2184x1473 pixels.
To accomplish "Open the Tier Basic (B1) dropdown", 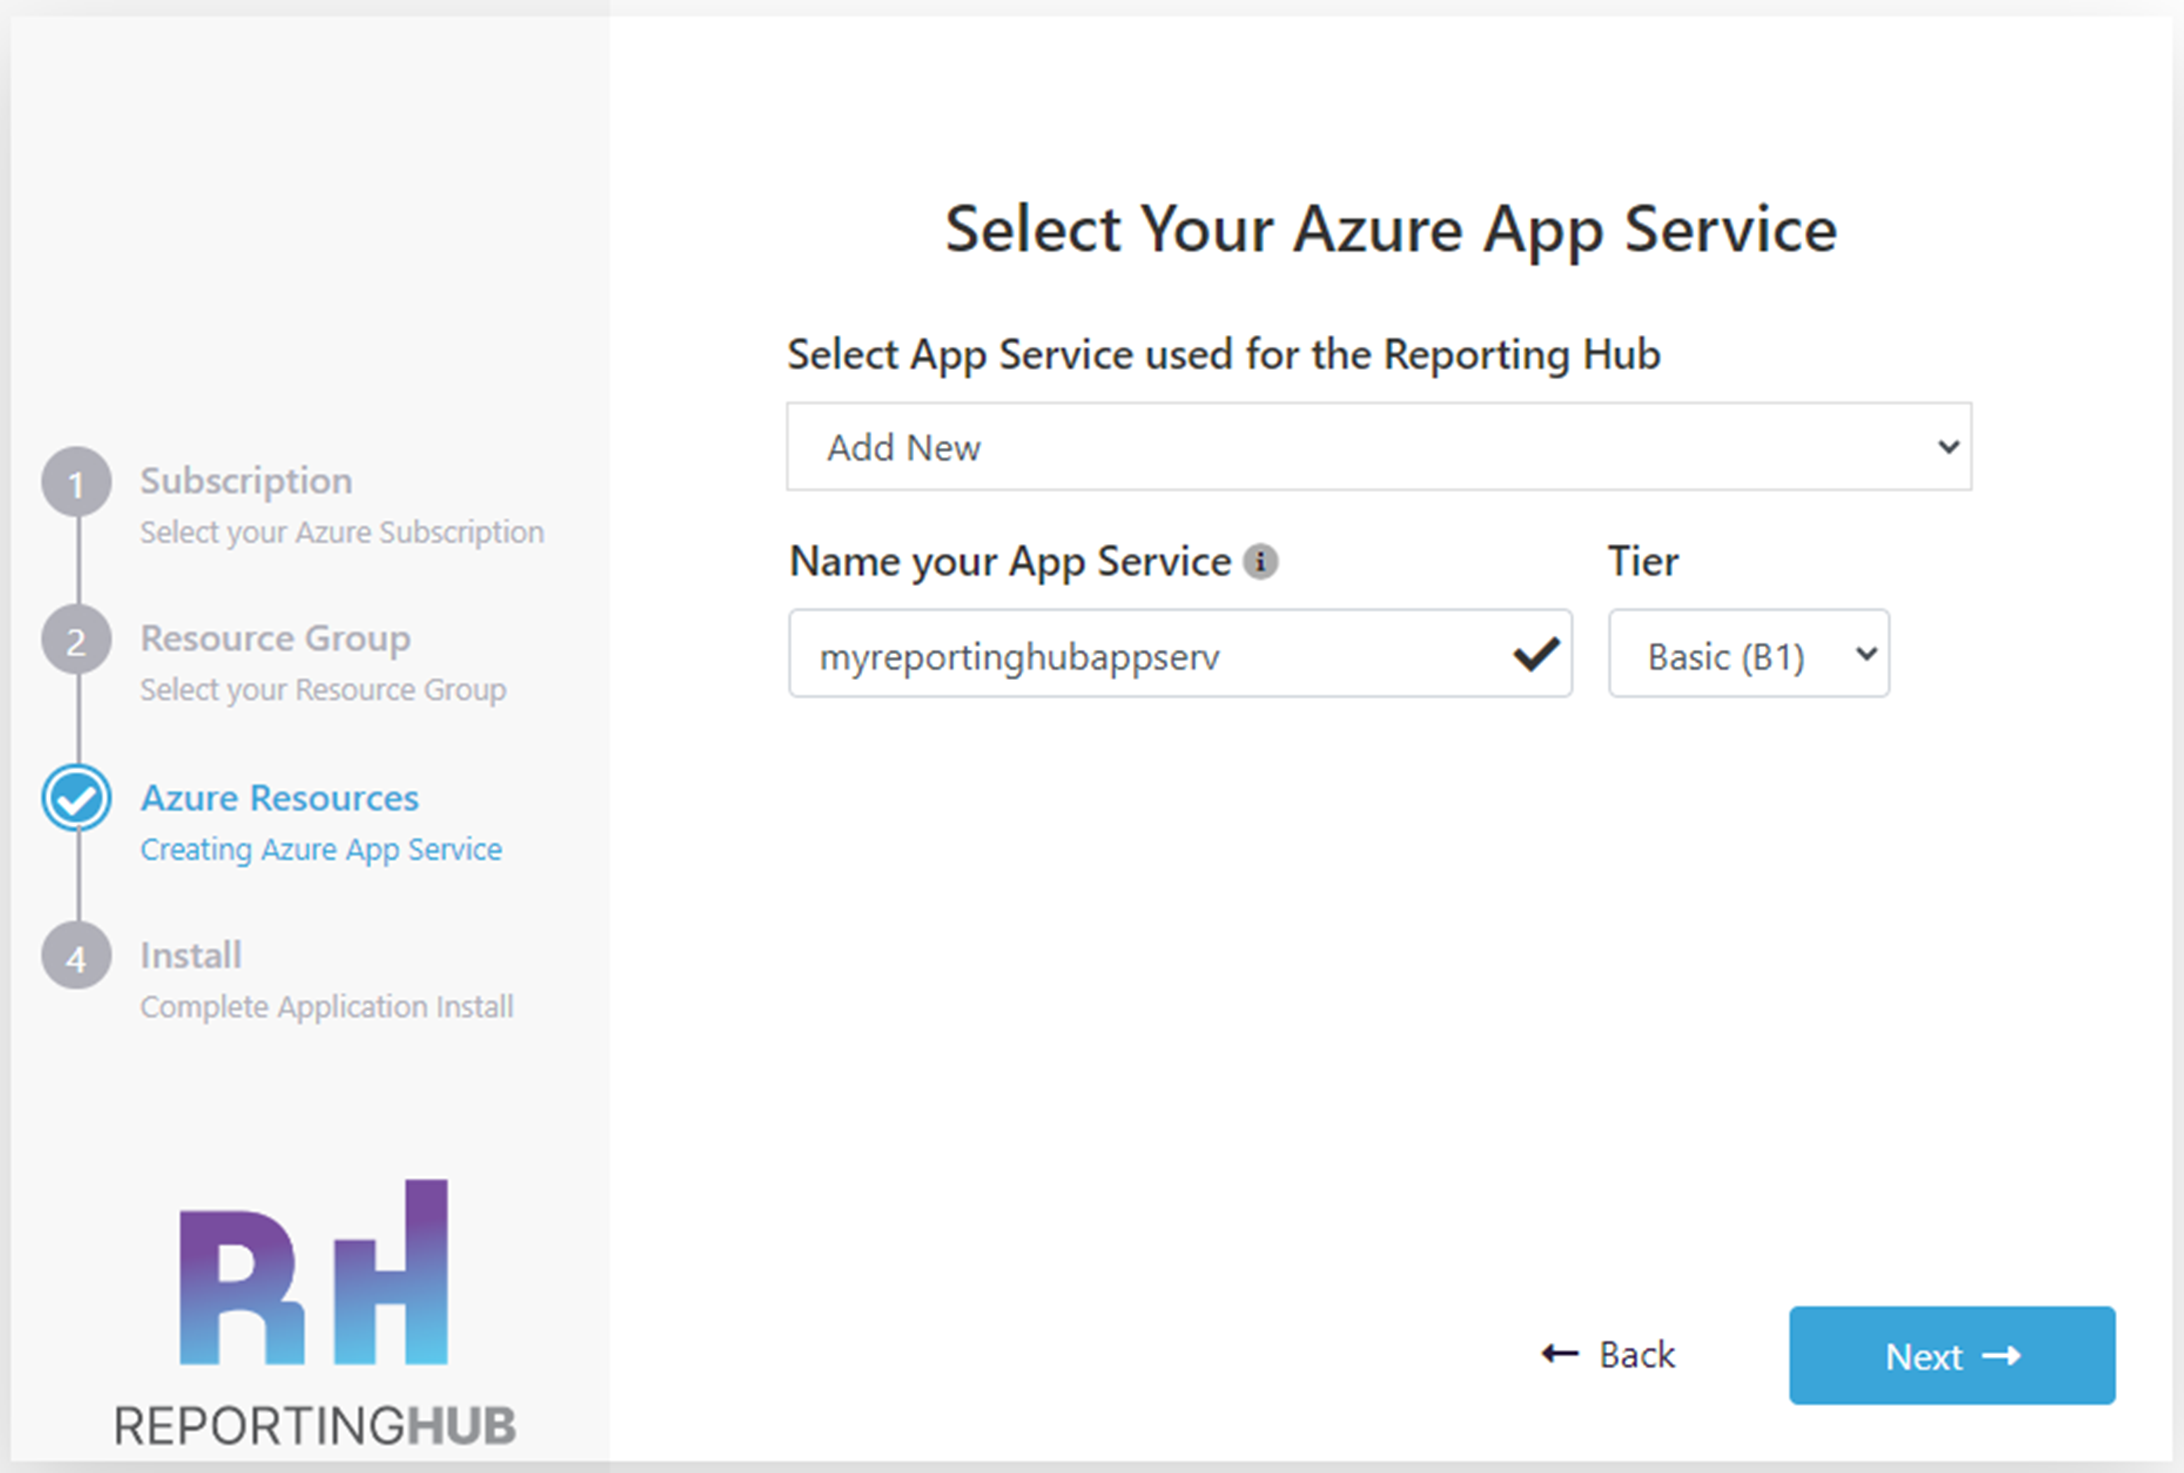I will [1749, 654].
